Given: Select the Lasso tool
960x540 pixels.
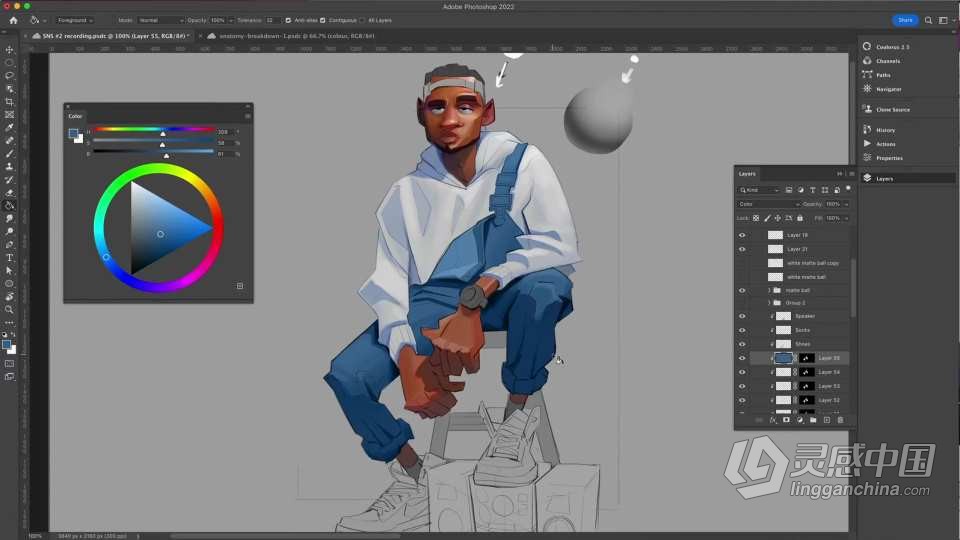Looking at the screenshot, I should point(9,75).
